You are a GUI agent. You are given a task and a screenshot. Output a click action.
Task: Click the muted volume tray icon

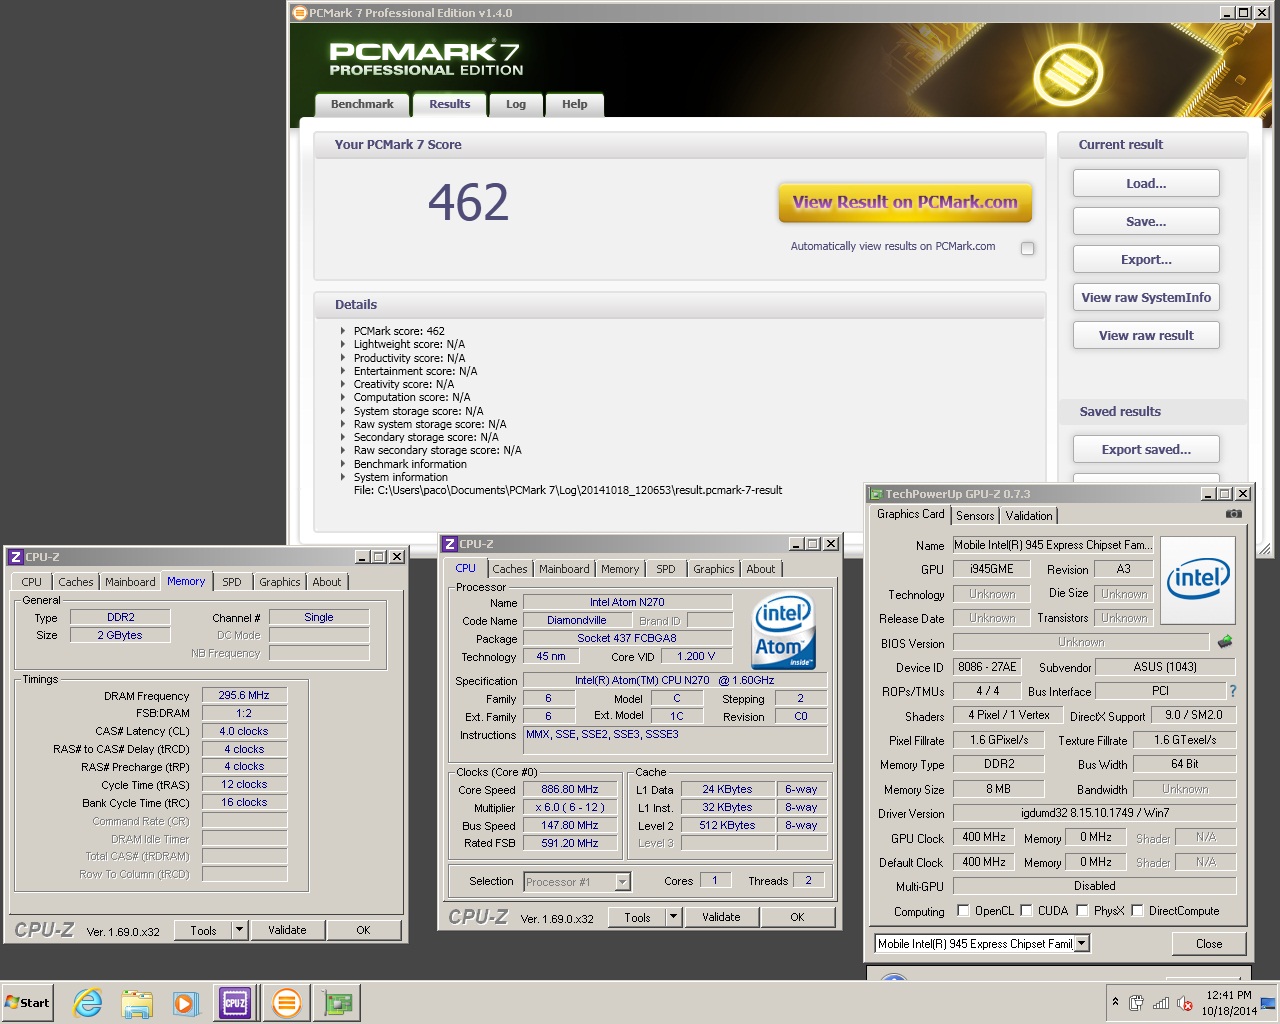pyautogui.click(x=1185, y=1003)
